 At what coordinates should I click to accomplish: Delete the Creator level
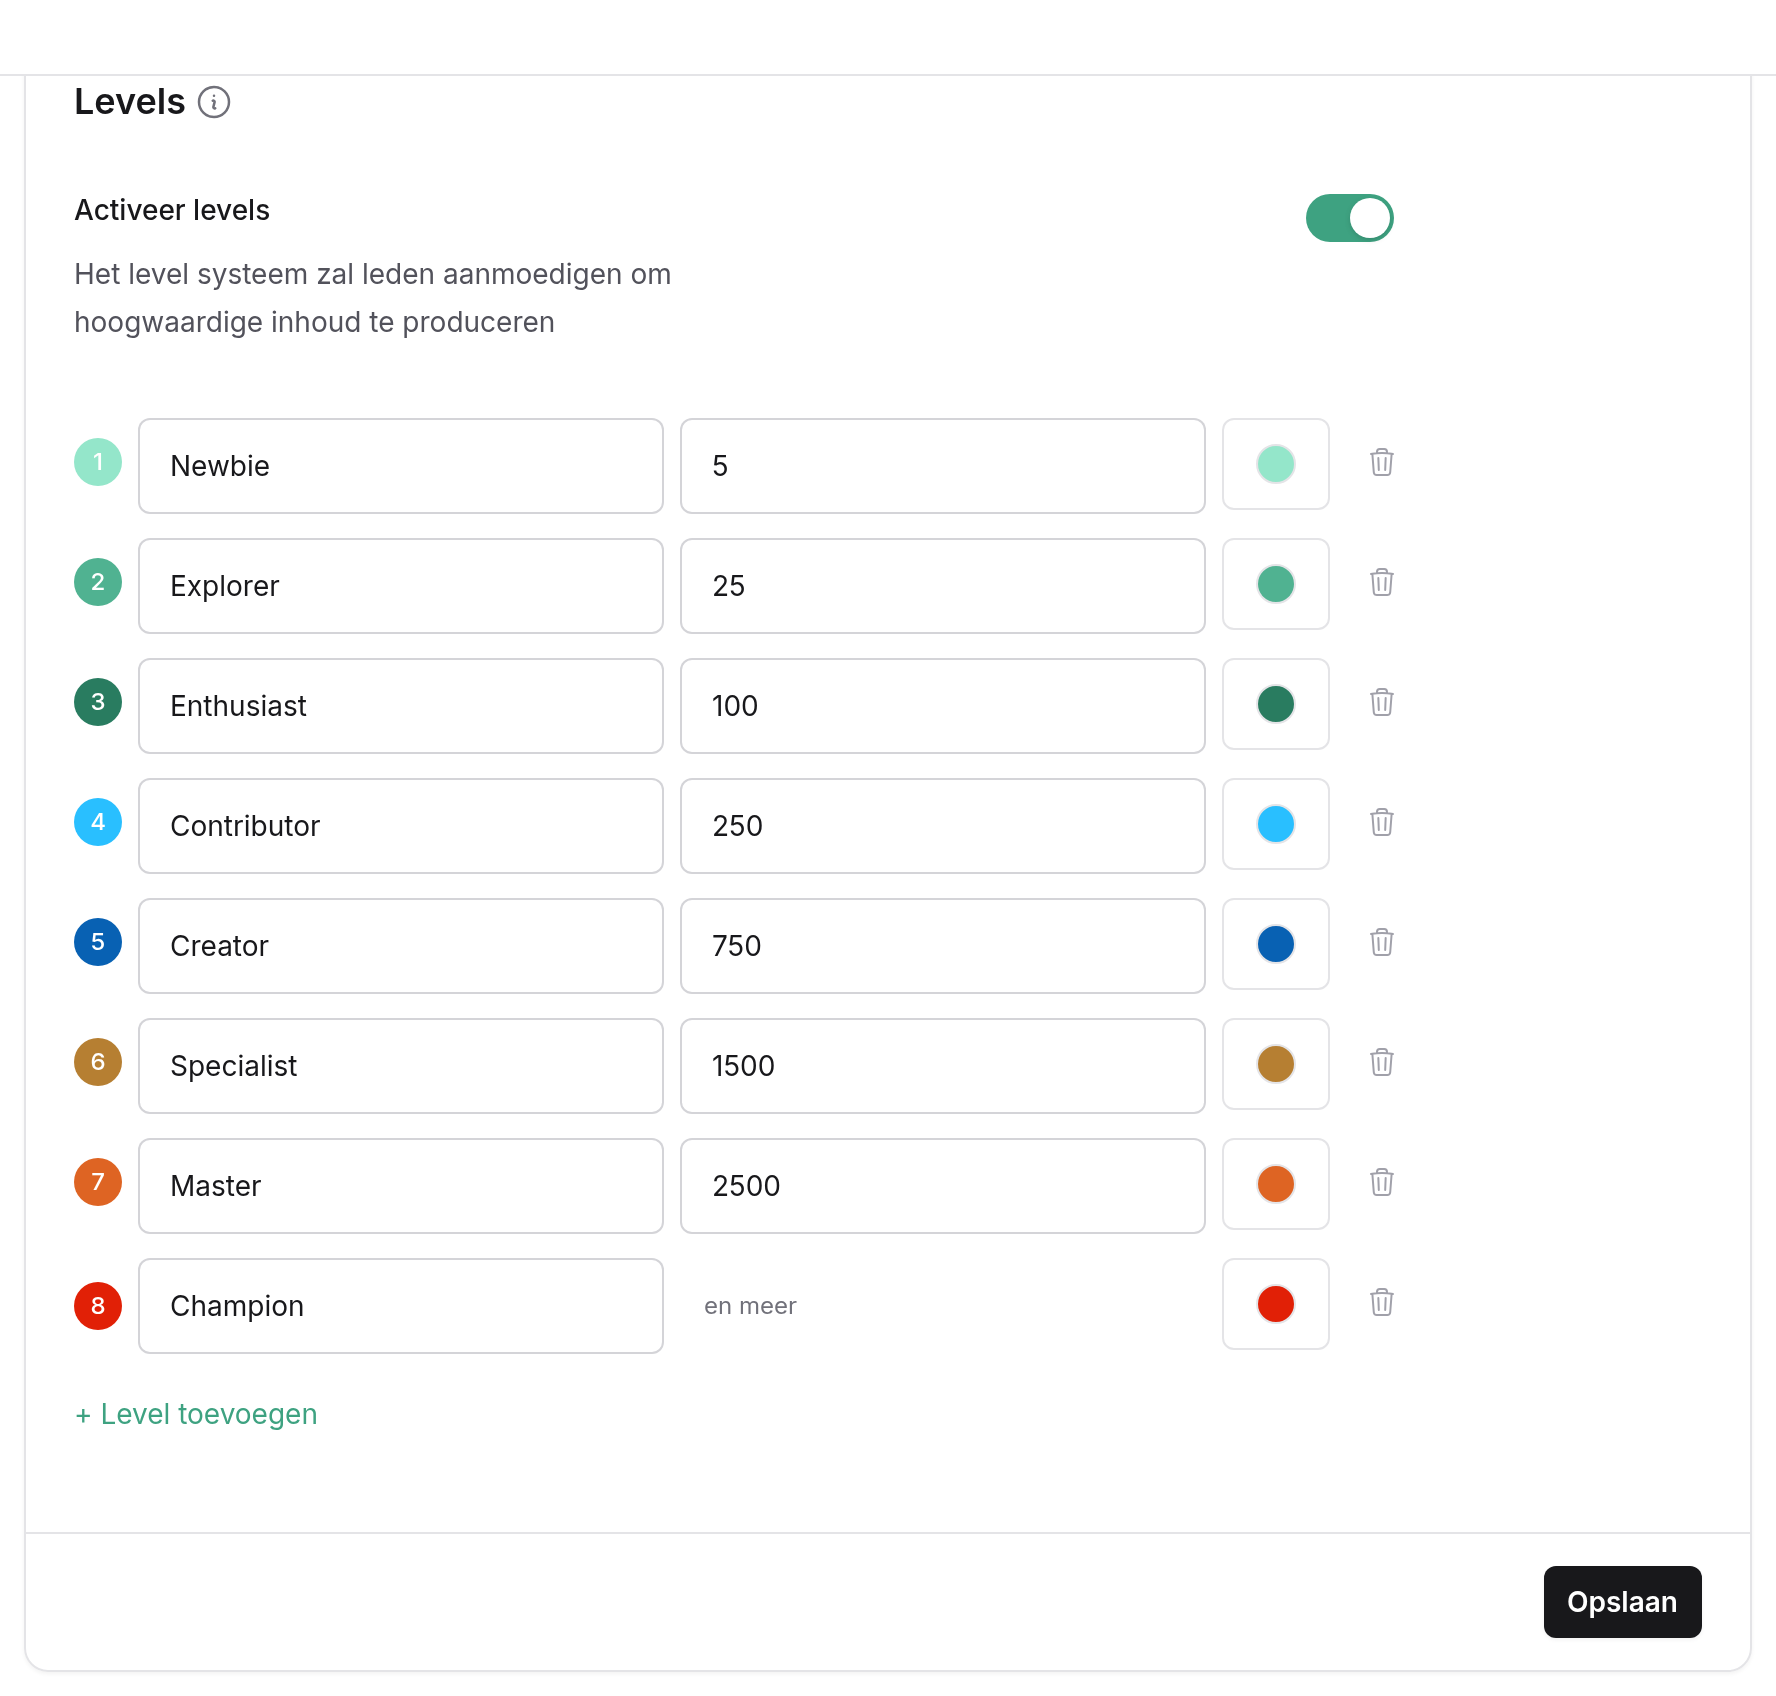[x=1382, y=942]
